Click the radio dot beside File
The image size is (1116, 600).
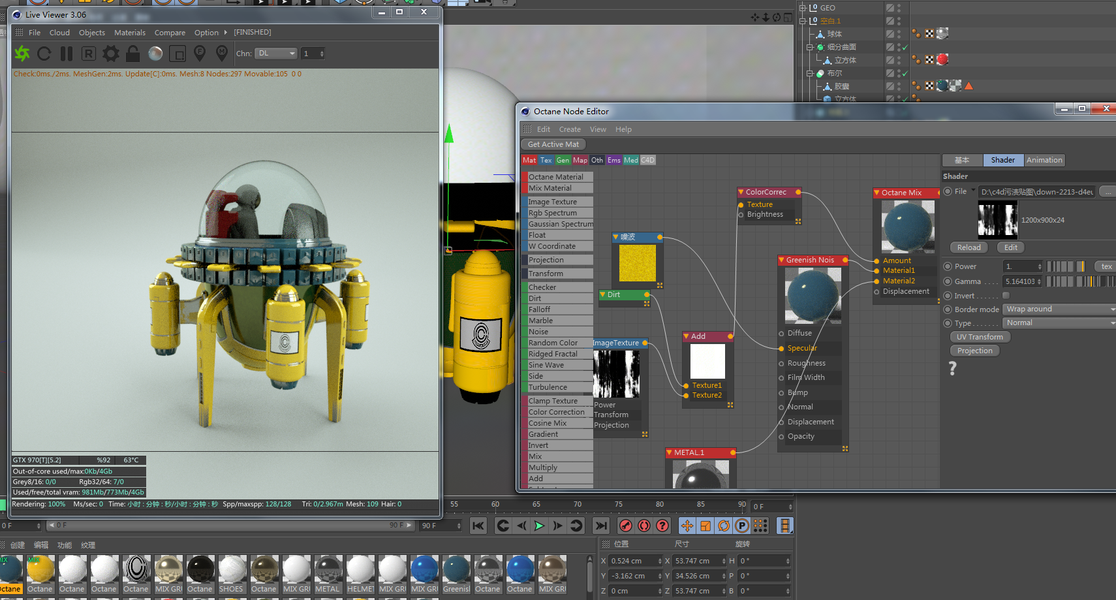click(947, 191)
